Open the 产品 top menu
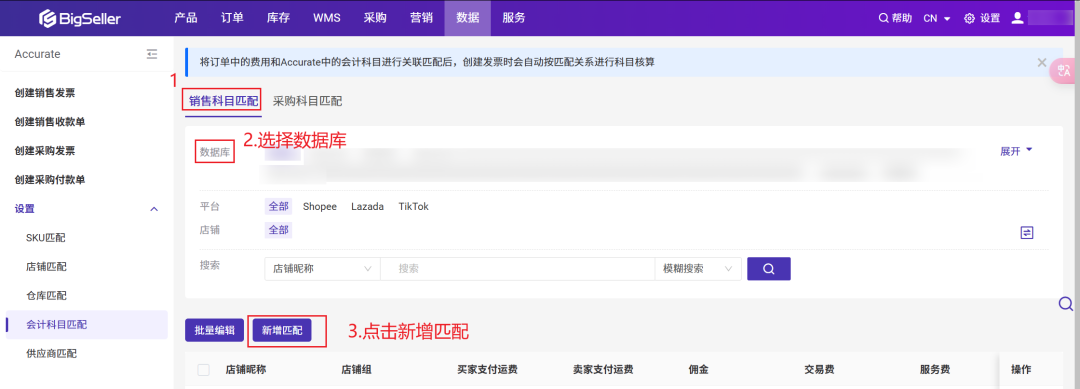Image resolution: width=1080 pixels, height=389 pixels. [x=186, y=18]
